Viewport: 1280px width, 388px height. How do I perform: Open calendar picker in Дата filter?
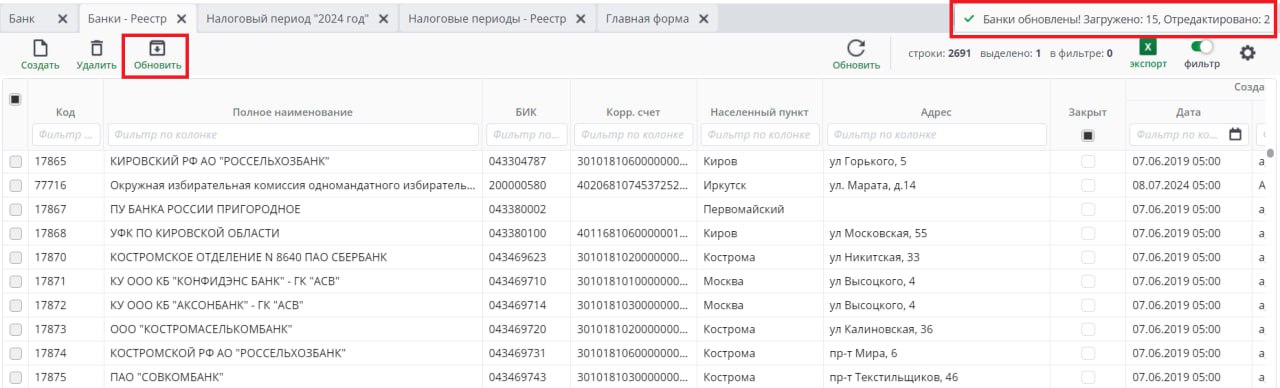[x=1235, y=135]
